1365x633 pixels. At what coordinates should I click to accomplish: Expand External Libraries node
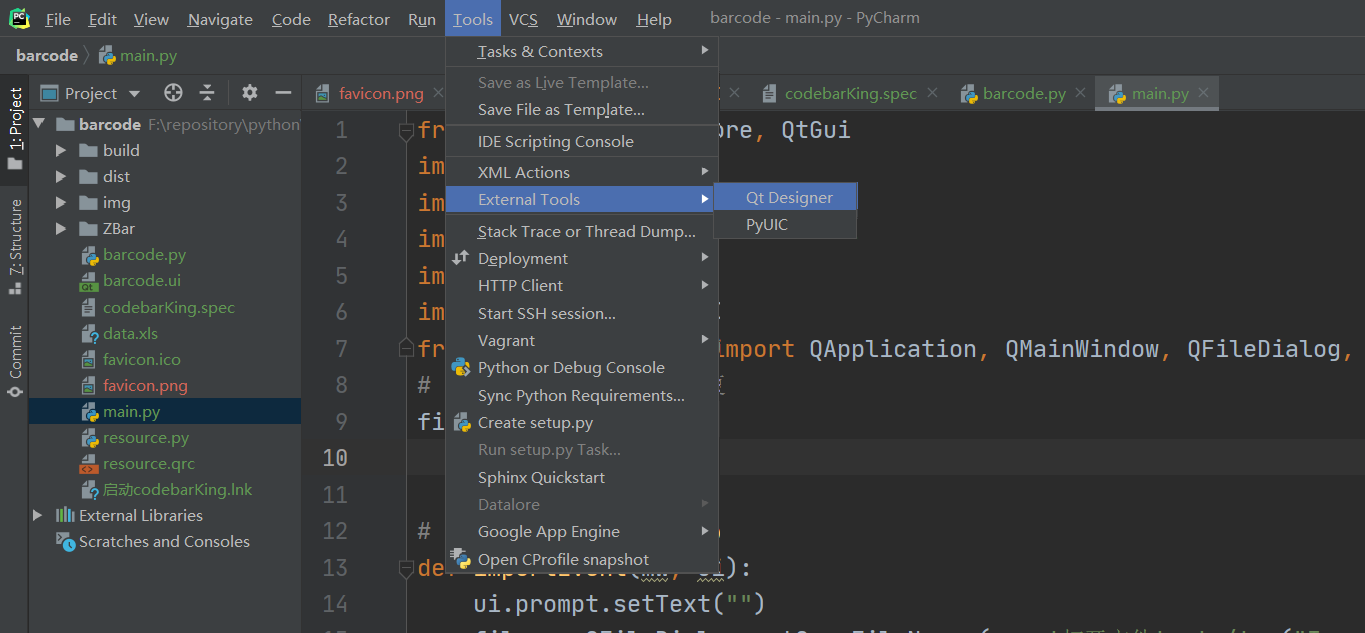38,515
